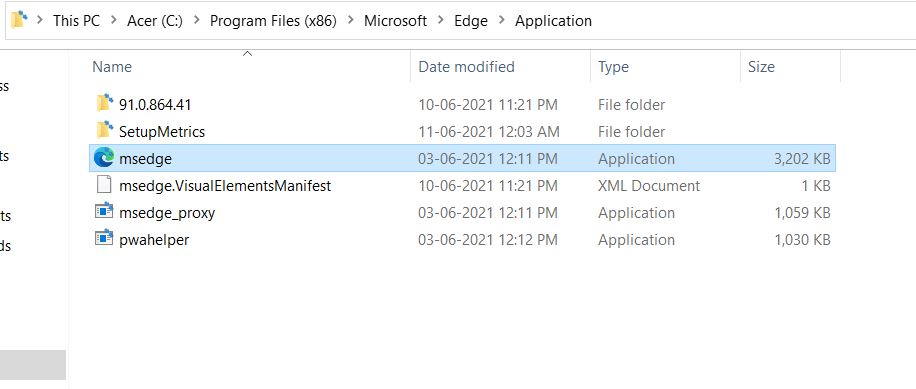Navigate to Program Files (x86) breadcrumb
The width and height of the screenshot is (916, 389).
273,20
